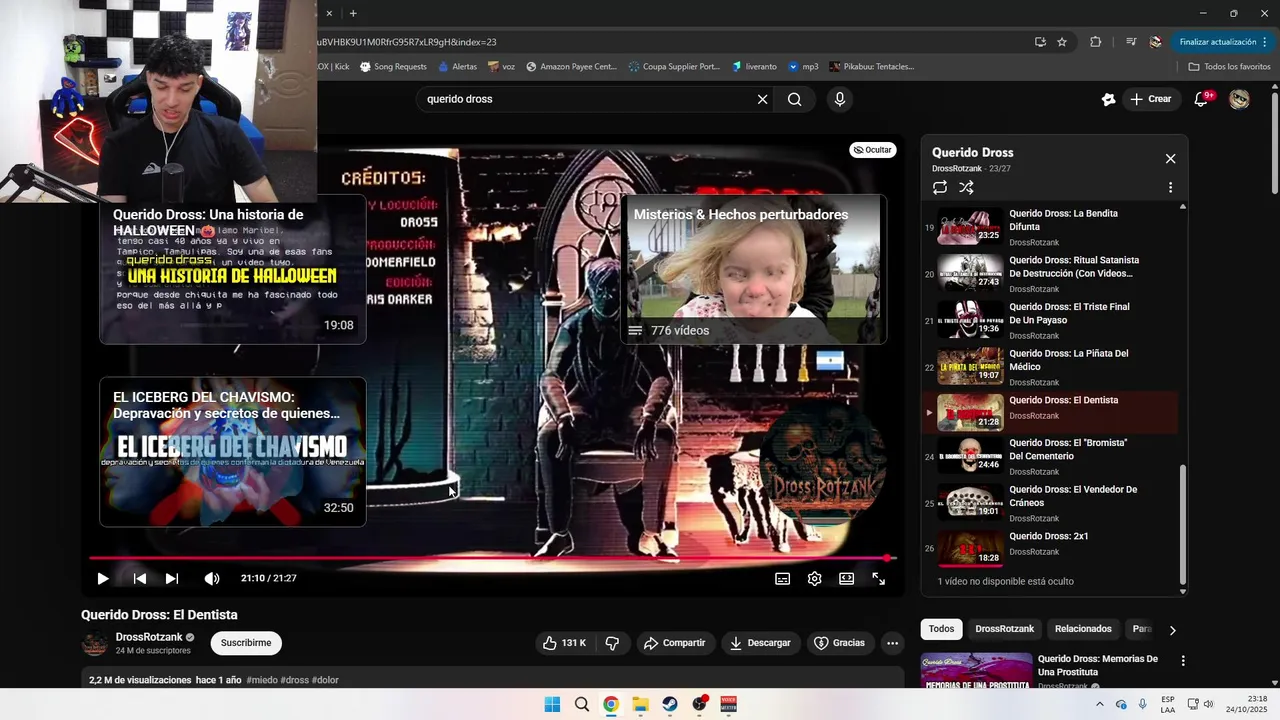Bookmark page with star icon
The height and width of the screenshot is (720, 1280).
point(1062,42)
